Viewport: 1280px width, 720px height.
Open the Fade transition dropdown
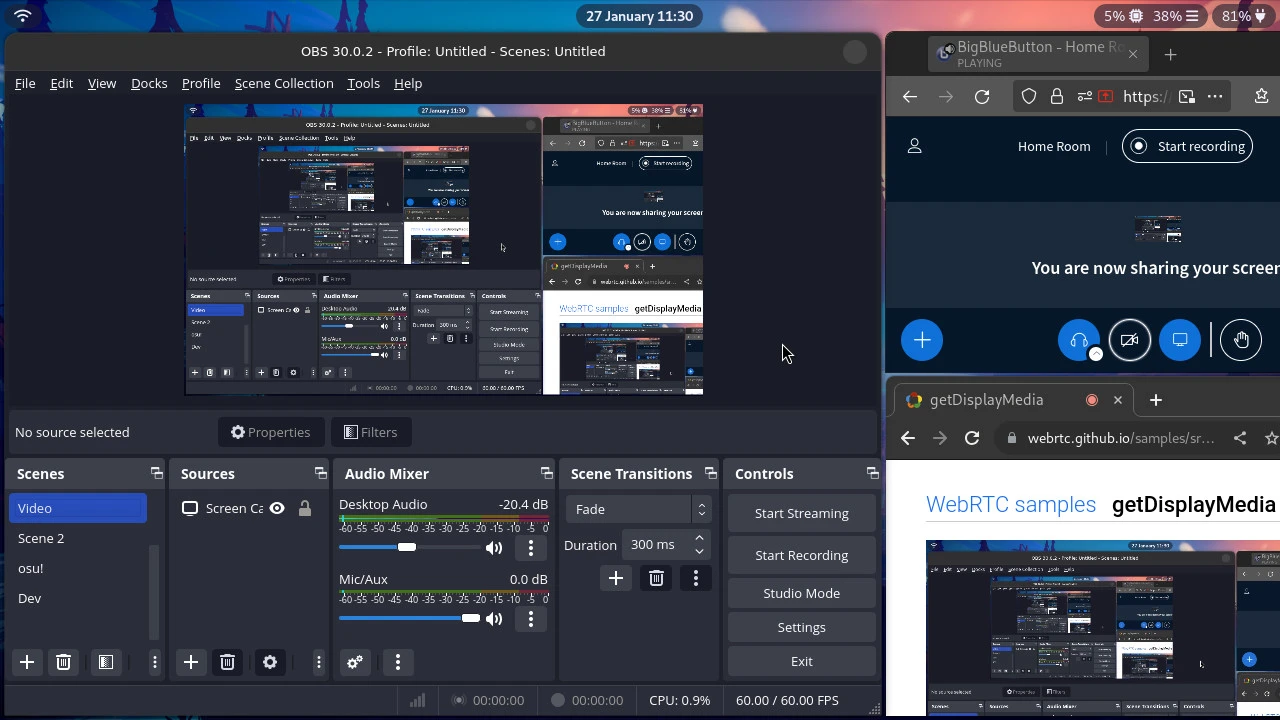tap(638, 509)
